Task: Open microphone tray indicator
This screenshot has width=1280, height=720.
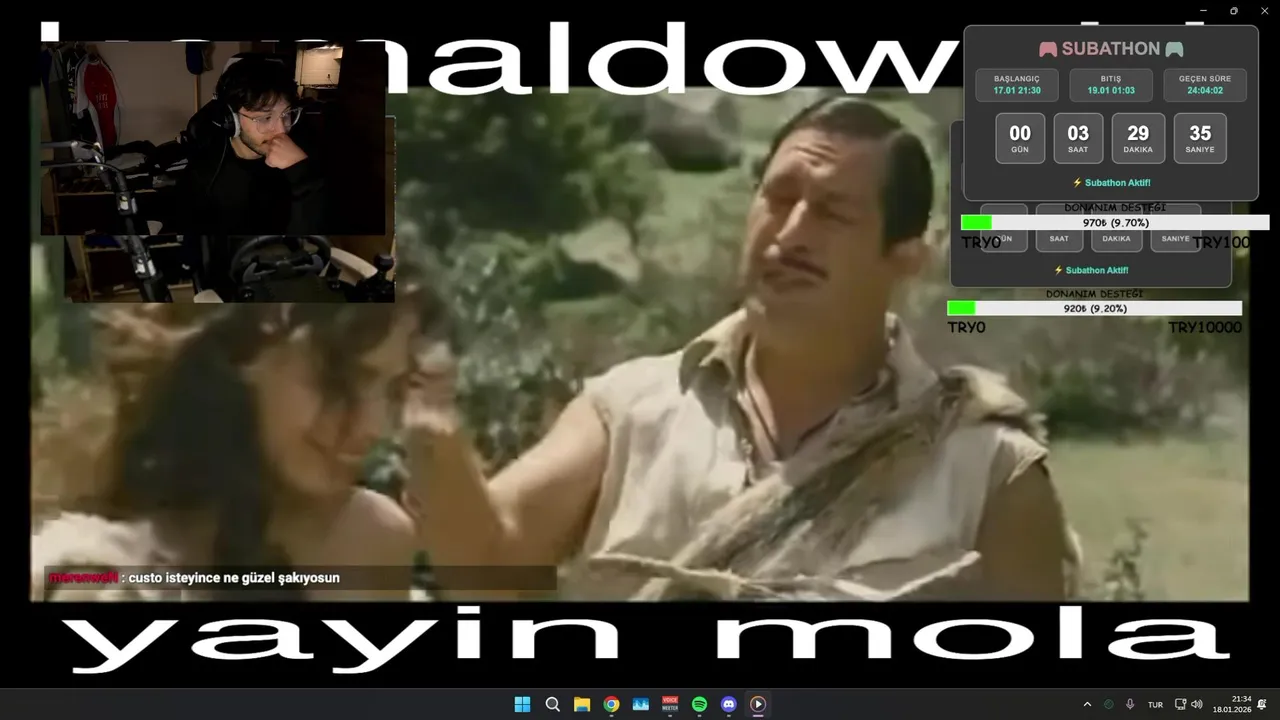Action: (1130, 704)
